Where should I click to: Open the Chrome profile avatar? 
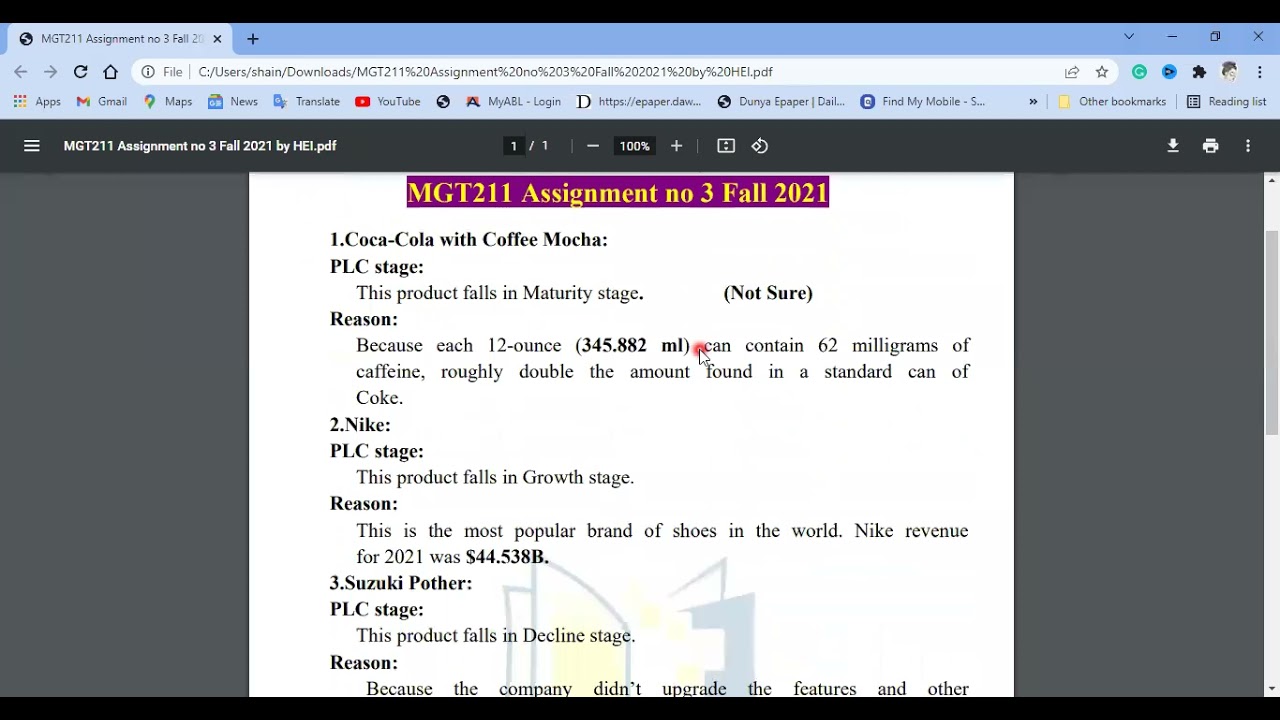click(1229, 72)
